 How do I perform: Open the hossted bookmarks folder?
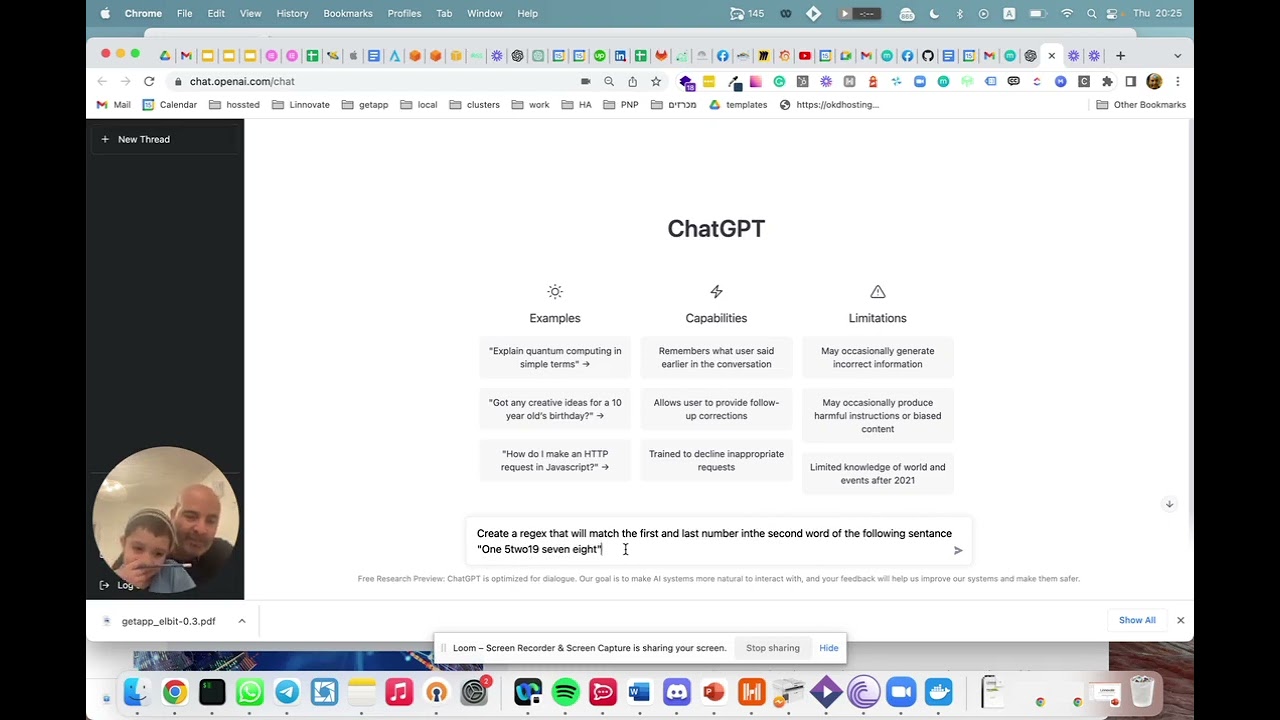click(x=234, y=104)
